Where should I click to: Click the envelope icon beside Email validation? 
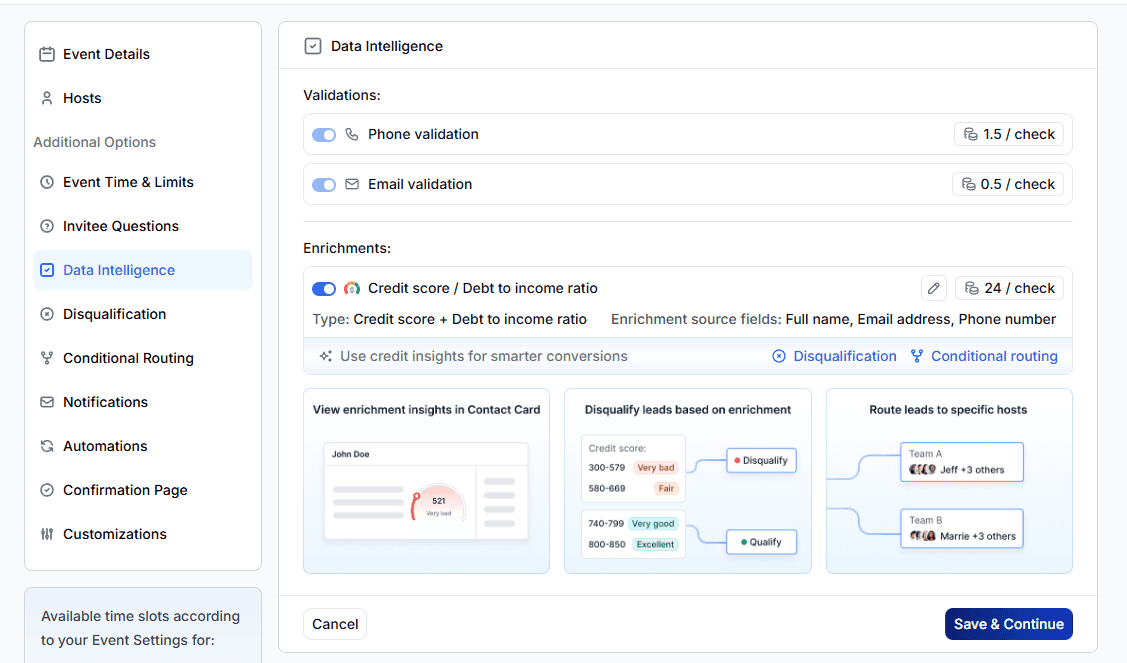pos(352,184)
